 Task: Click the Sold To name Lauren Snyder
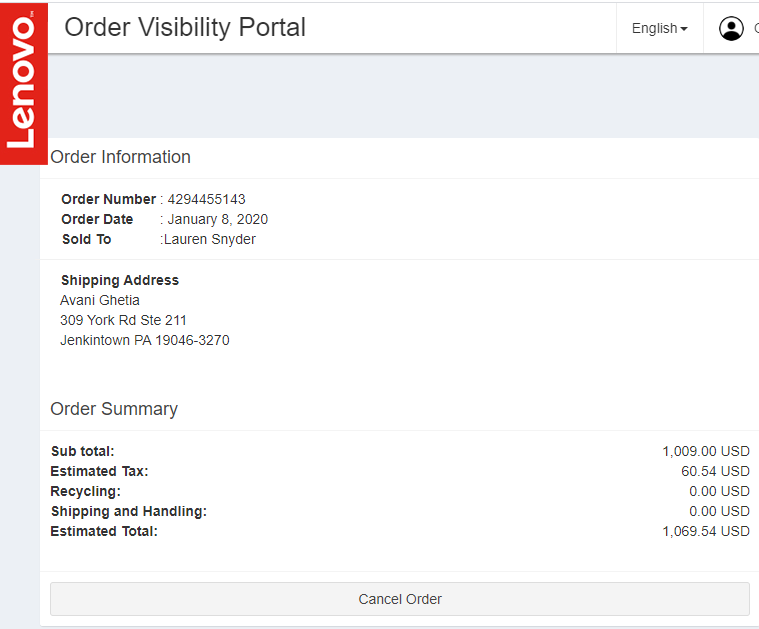(210, 239)
